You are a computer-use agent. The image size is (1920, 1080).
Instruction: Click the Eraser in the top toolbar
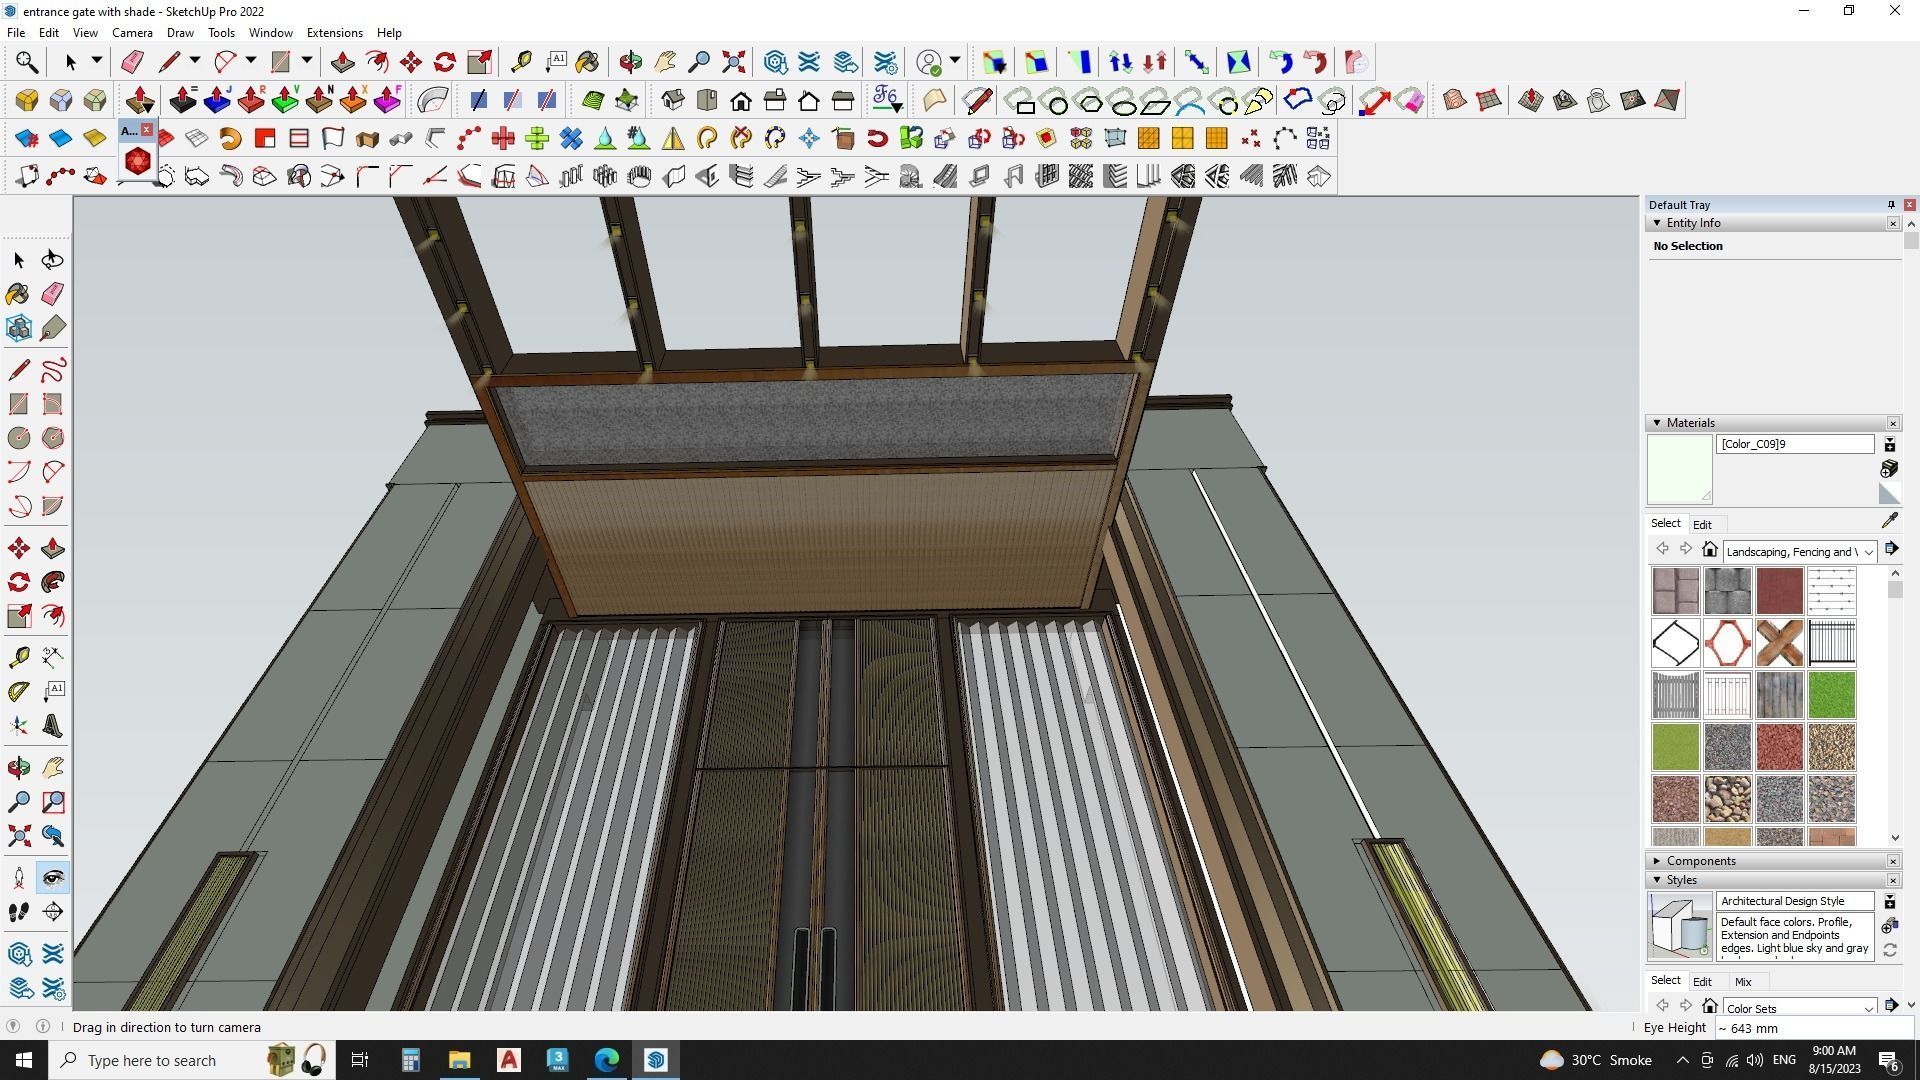132,62
